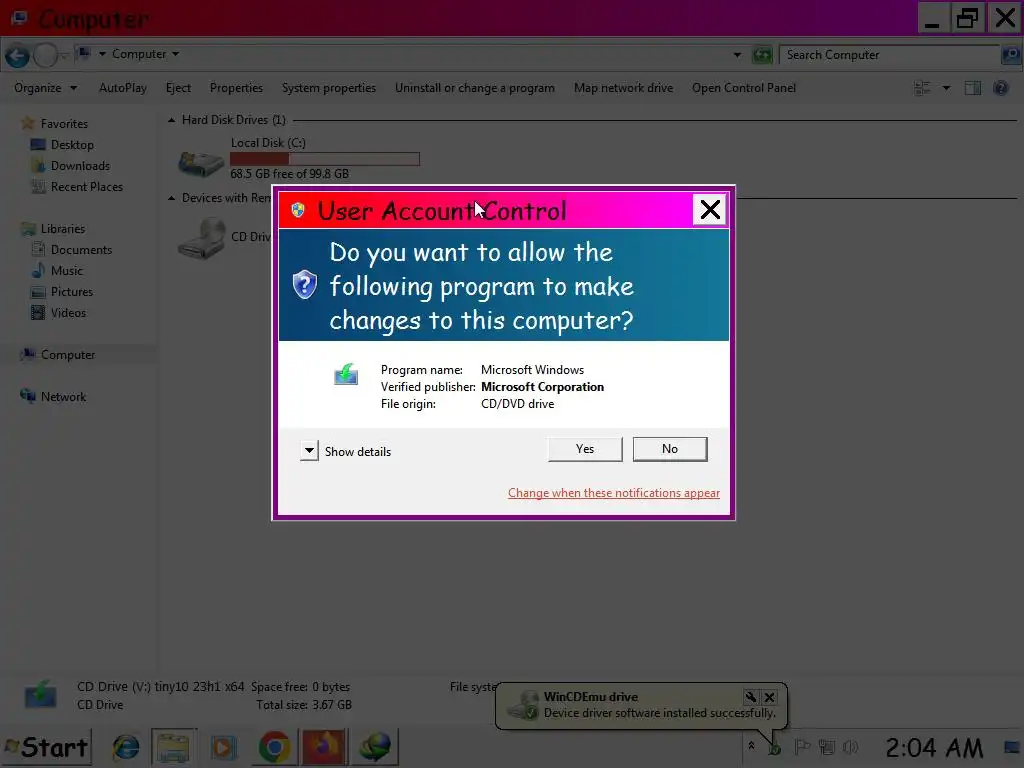Open the Videos library

tap(68, 313)
